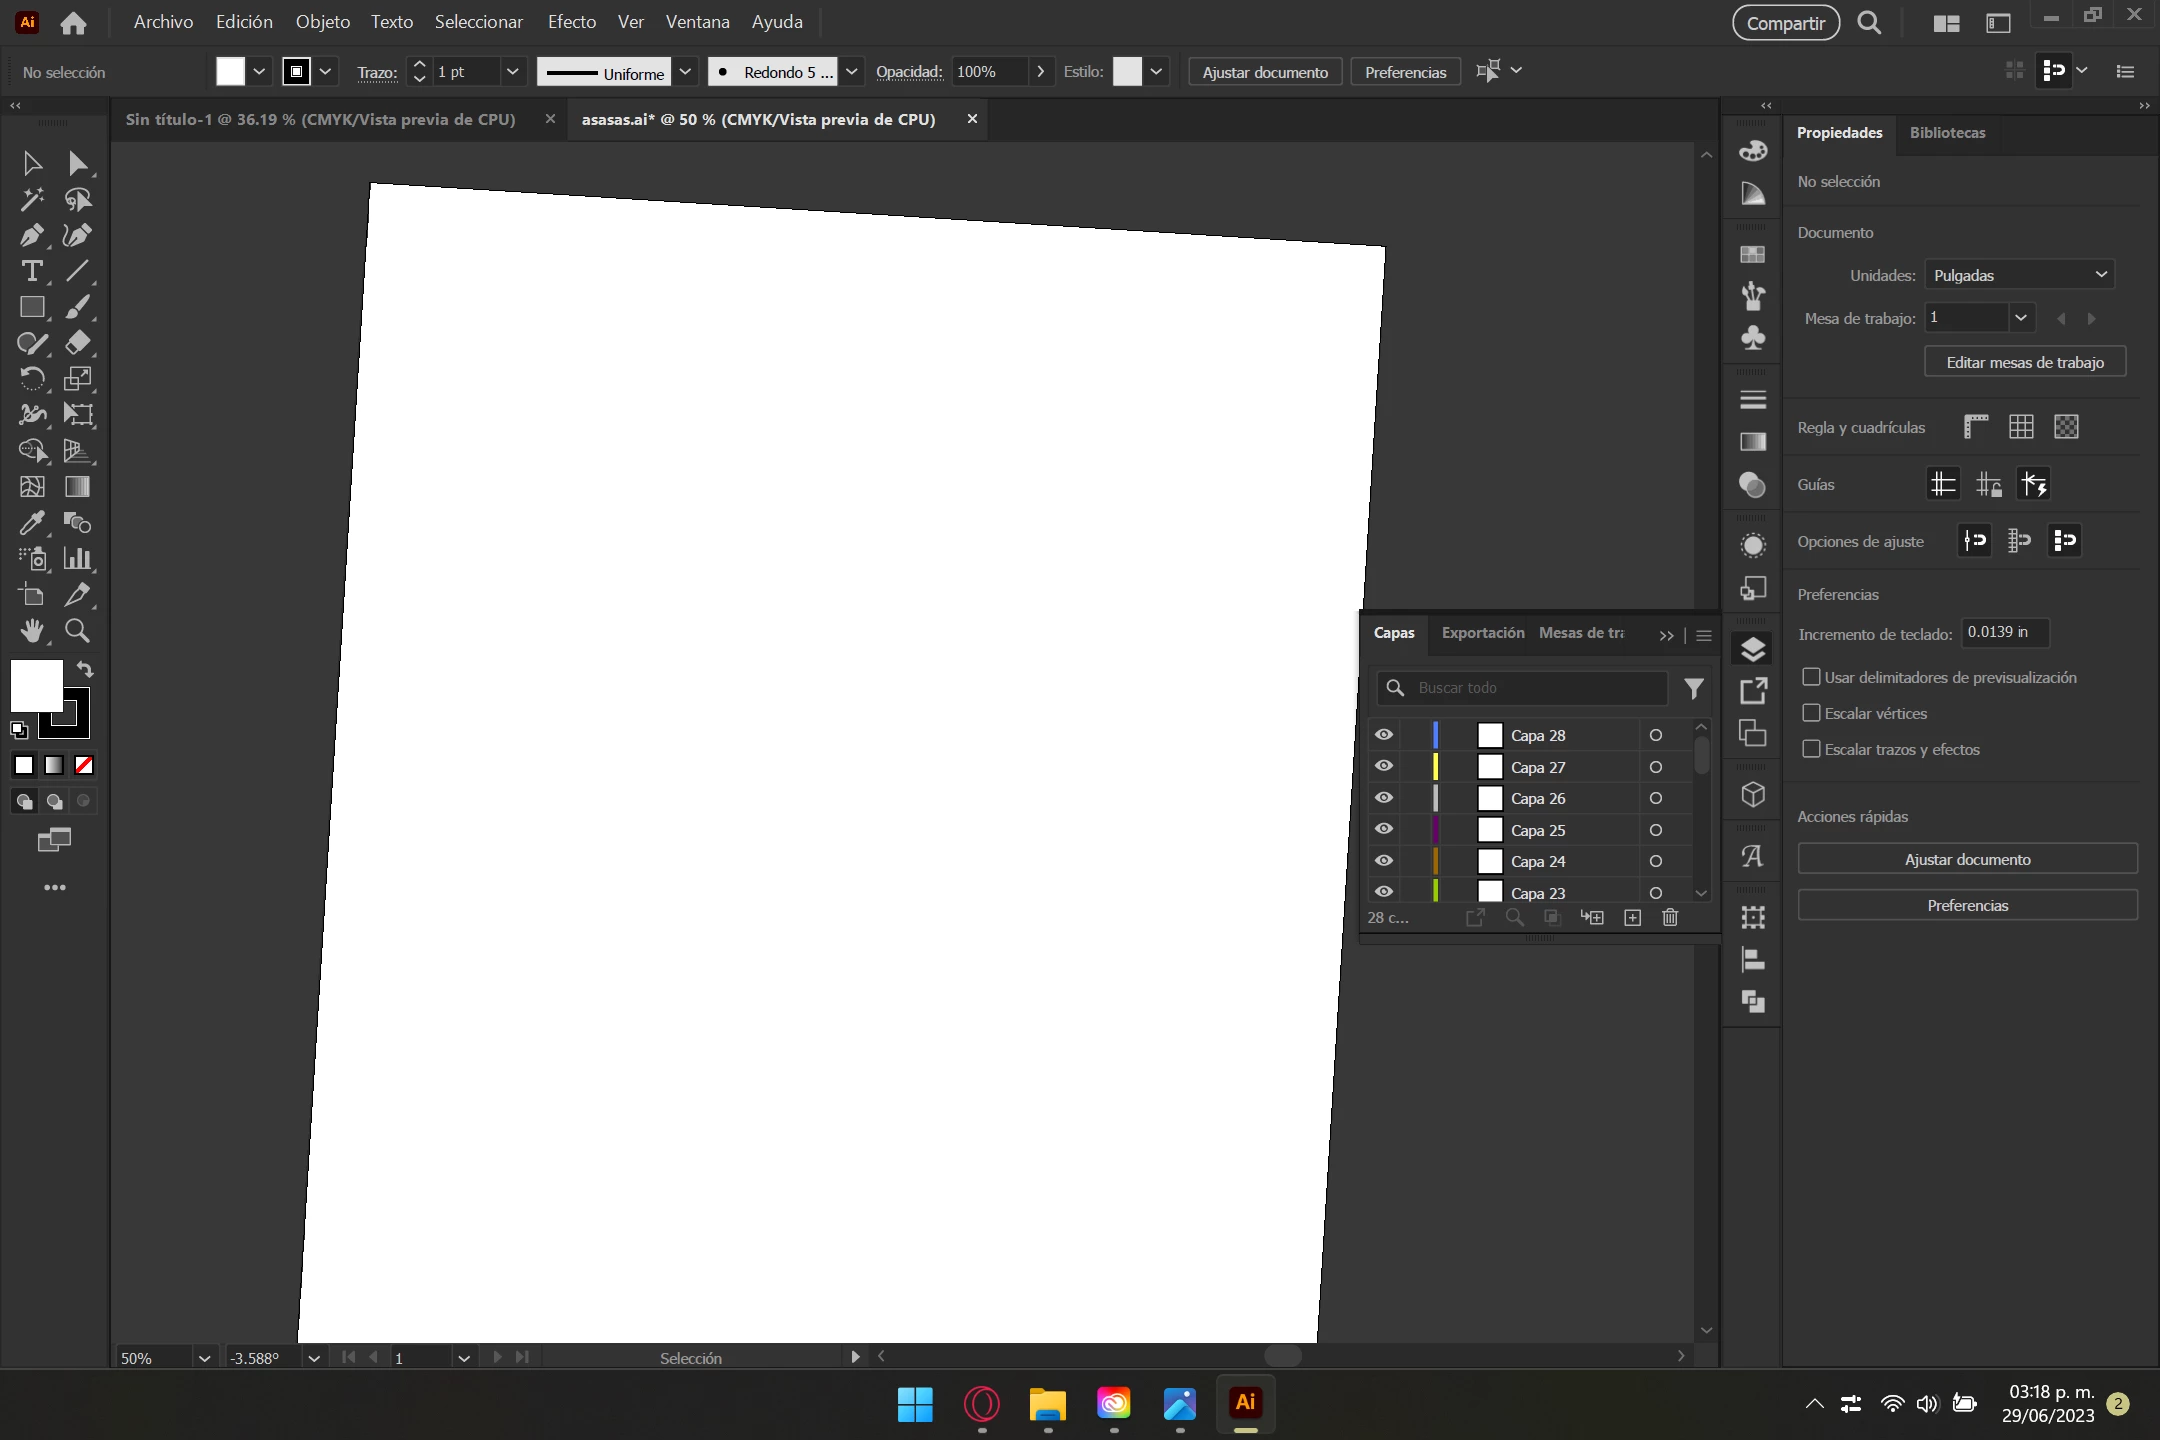Select the Hand tool
The image size is (2160, 1440).
31,631
